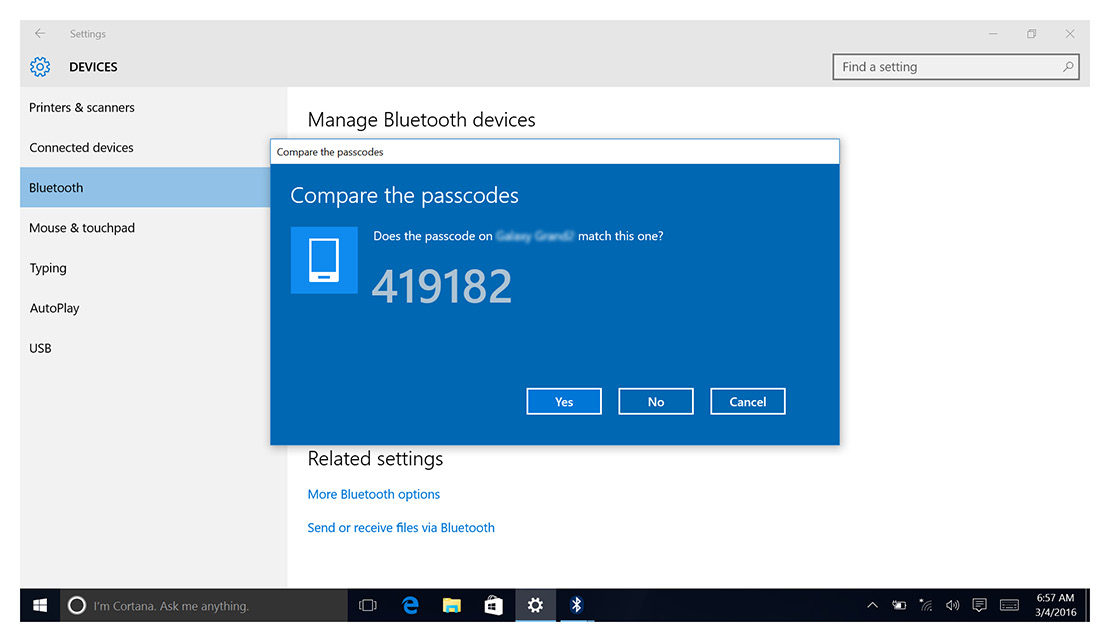Open USB settings page
Image resolution: width=1110 pixels, height=642 pixels.
[x=145, y=348]
